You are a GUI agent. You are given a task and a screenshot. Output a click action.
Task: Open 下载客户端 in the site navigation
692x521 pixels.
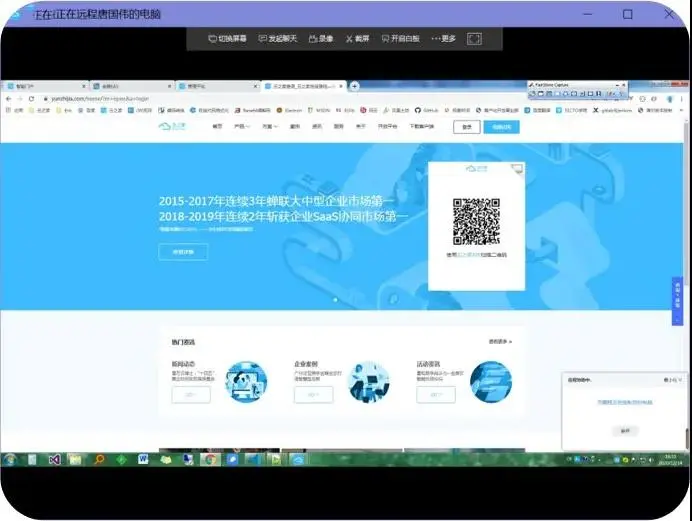[x=421, y=127]
